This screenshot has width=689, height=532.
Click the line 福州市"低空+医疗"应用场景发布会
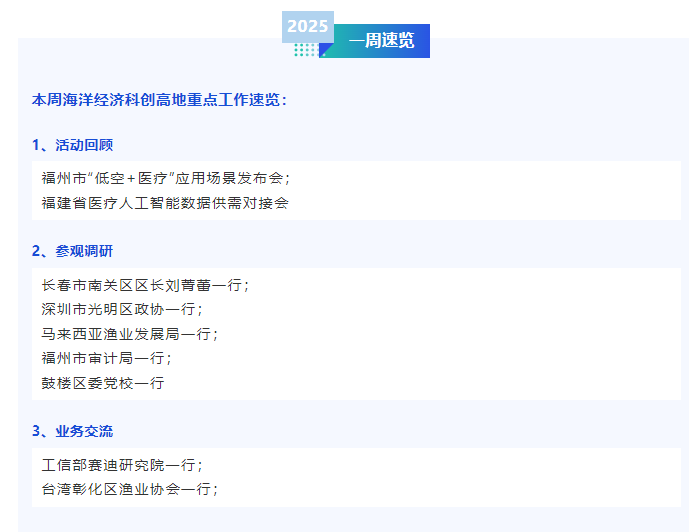166,178
